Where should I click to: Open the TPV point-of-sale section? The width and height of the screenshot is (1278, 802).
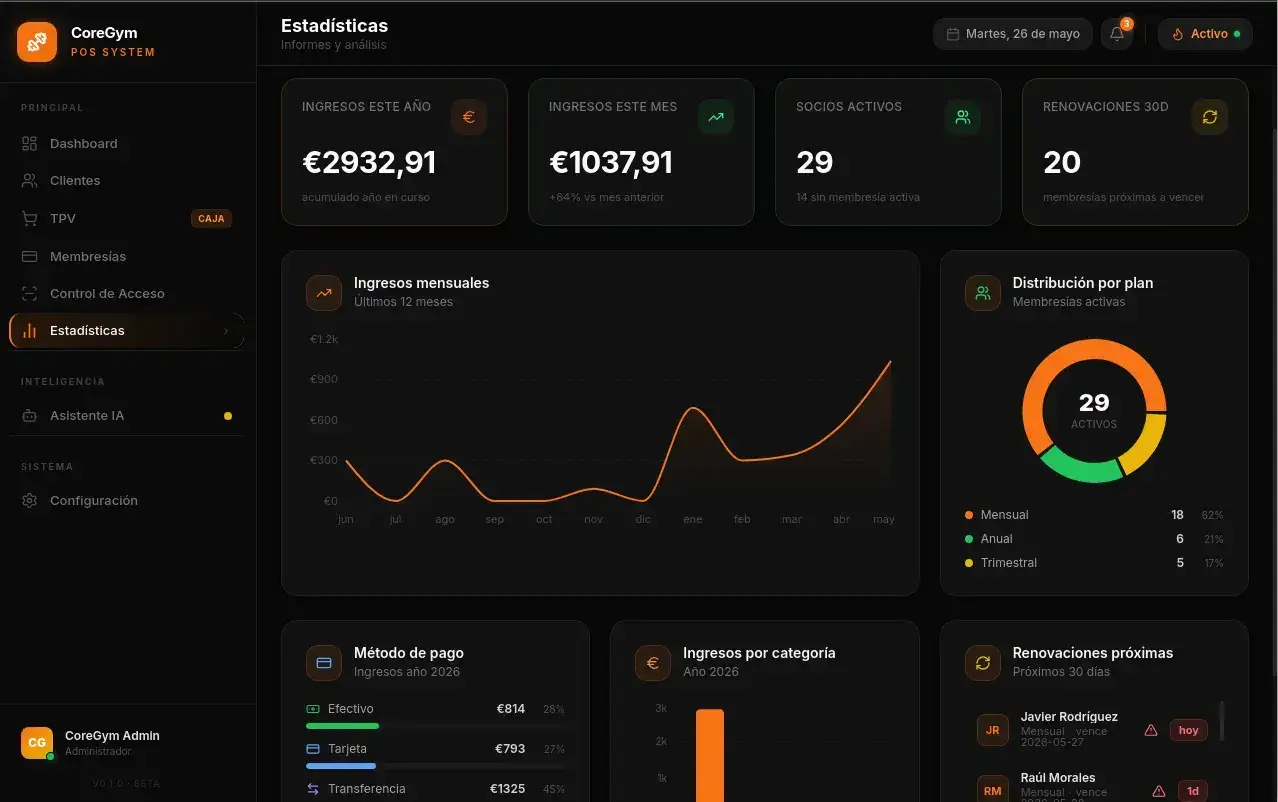(x=126, y=218)
